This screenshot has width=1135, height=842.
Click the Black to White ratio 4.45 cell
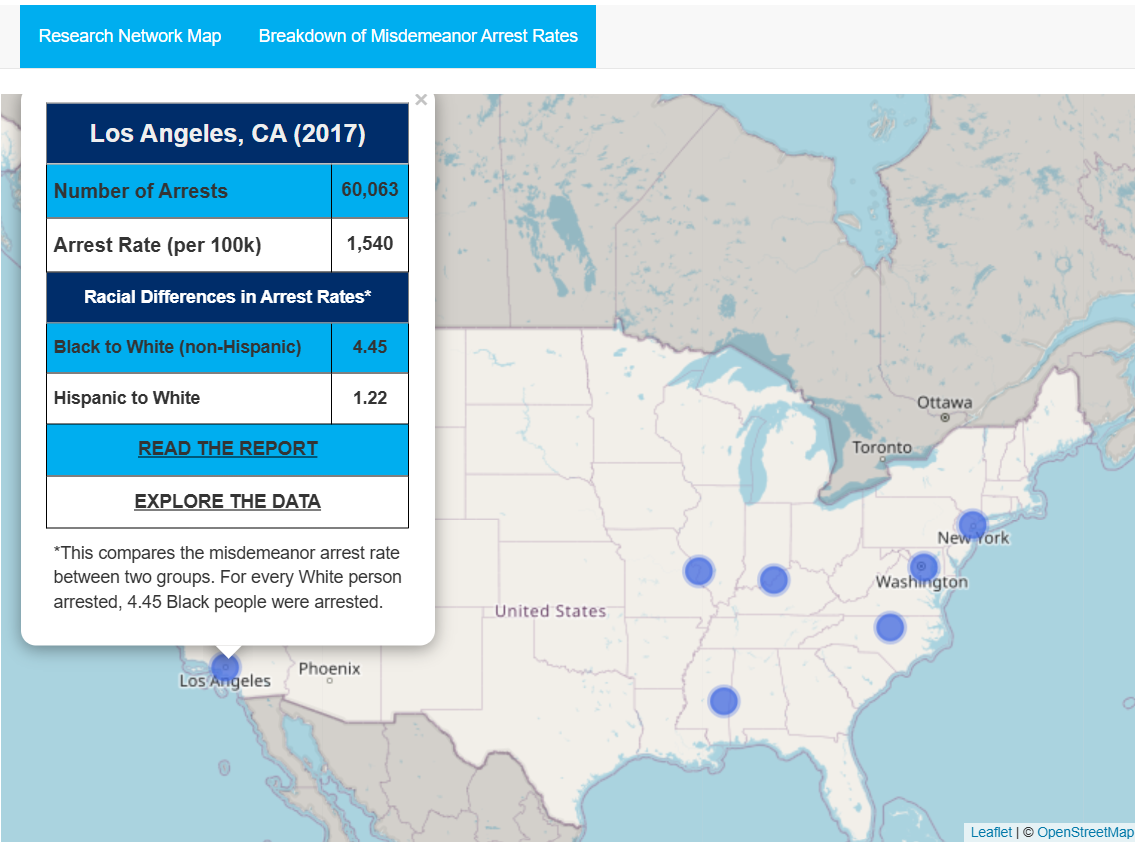point(369,347)
